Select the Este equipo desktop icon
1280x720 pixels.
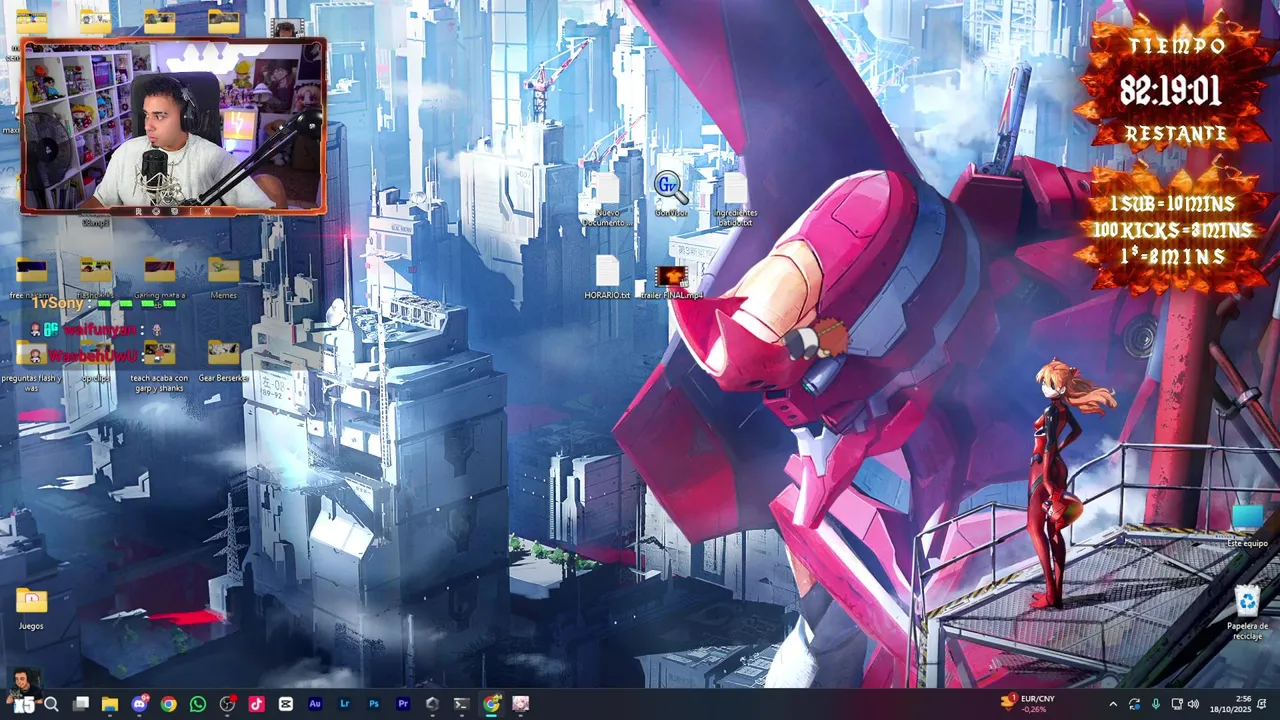coord(1247,525)
